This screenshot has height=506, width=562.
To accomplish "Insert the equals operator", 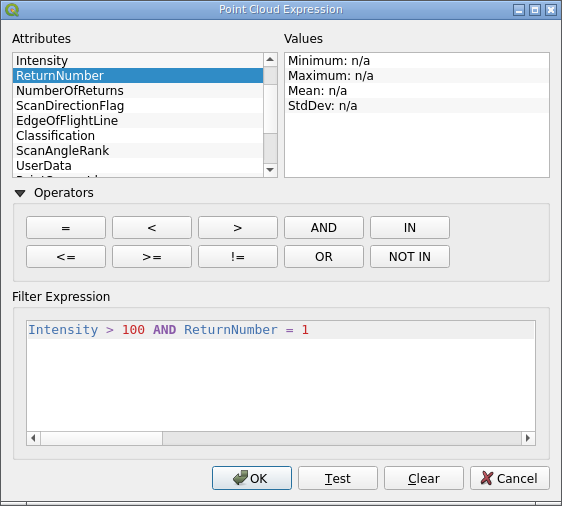I will point(66,228).
